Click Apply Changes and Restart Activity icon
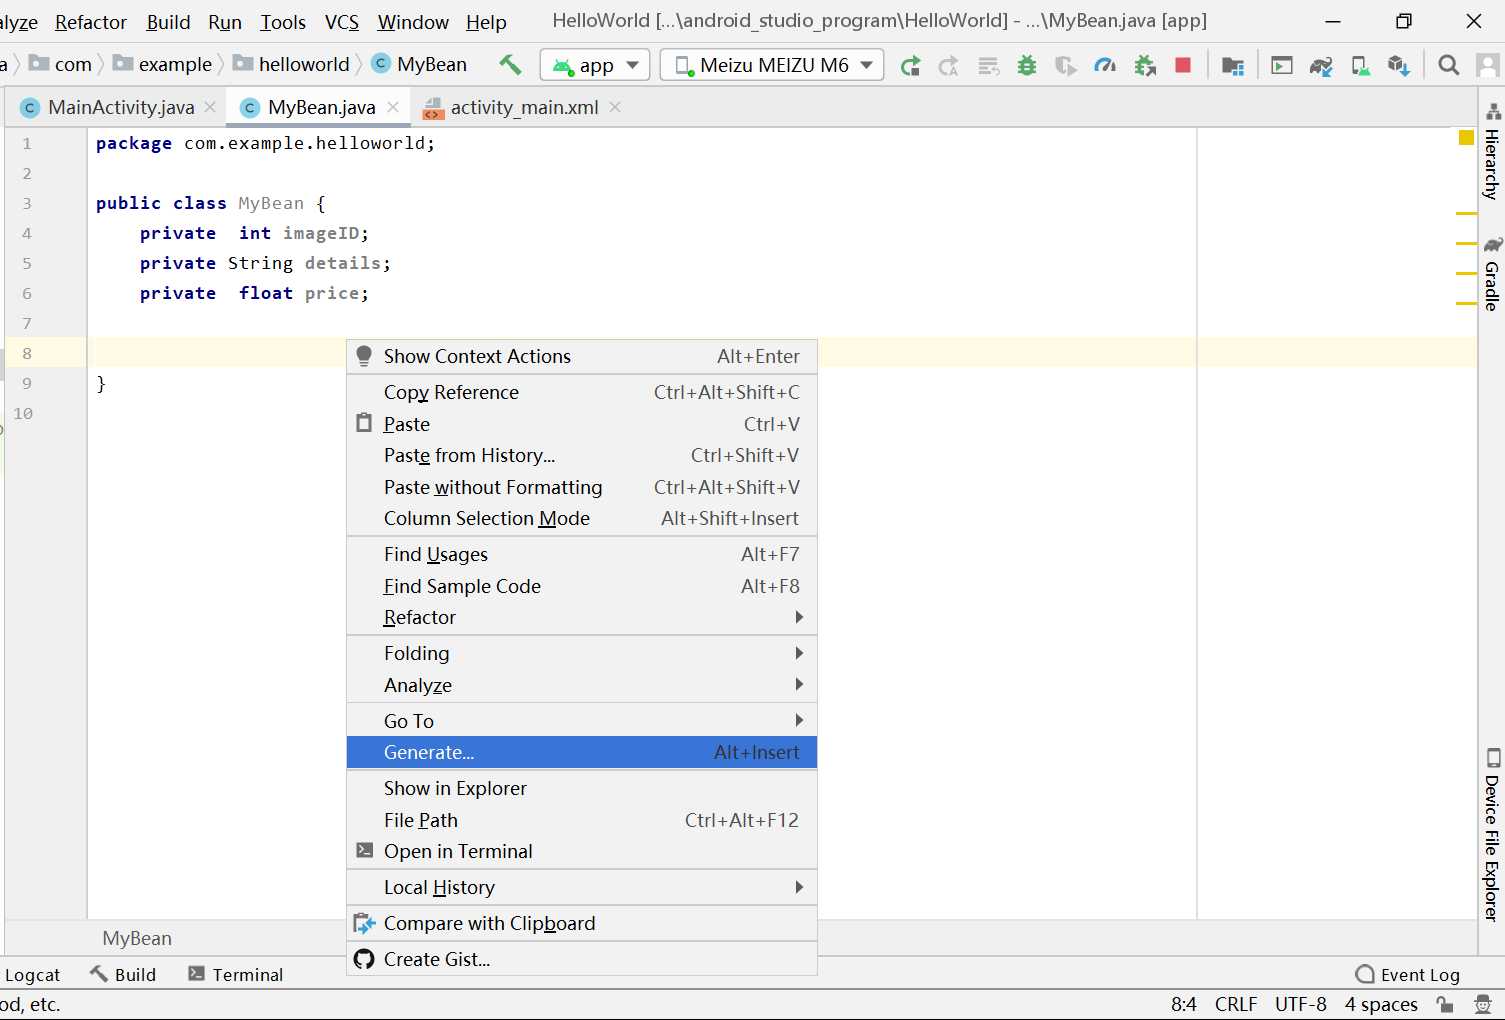This screenshot has width=1505, height=1020. (949, 66)
